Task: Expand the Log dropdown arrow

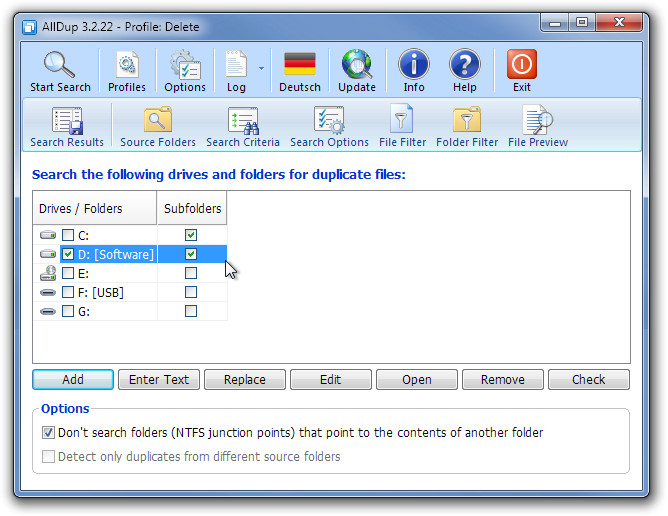Action: (x=261, y=68)
